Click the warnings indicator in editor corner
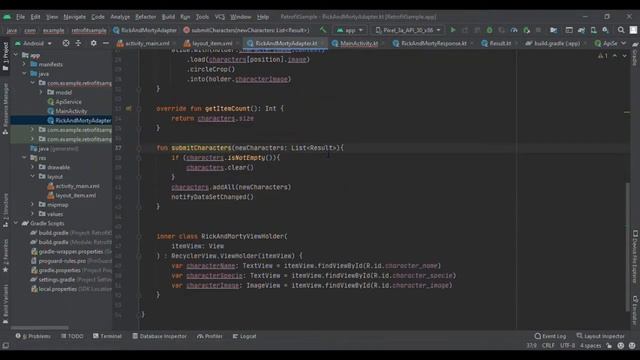This screenshot has height=360, width=640. pos(603,56)
